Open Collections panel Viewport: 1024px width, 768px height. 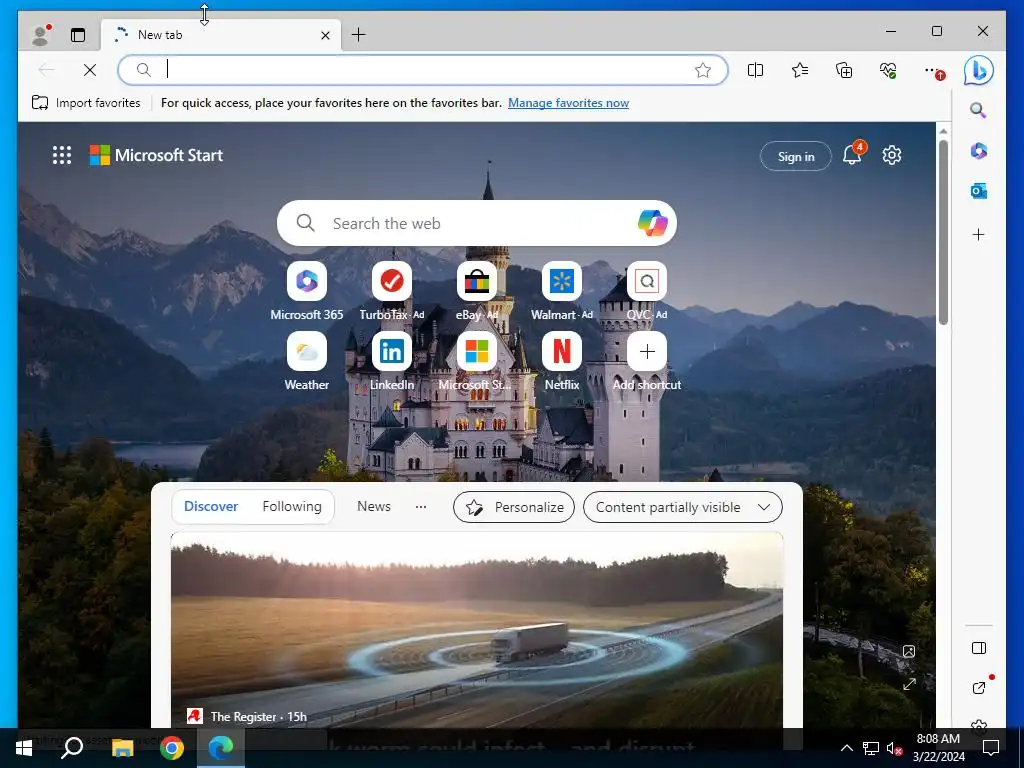pos(844,70)
